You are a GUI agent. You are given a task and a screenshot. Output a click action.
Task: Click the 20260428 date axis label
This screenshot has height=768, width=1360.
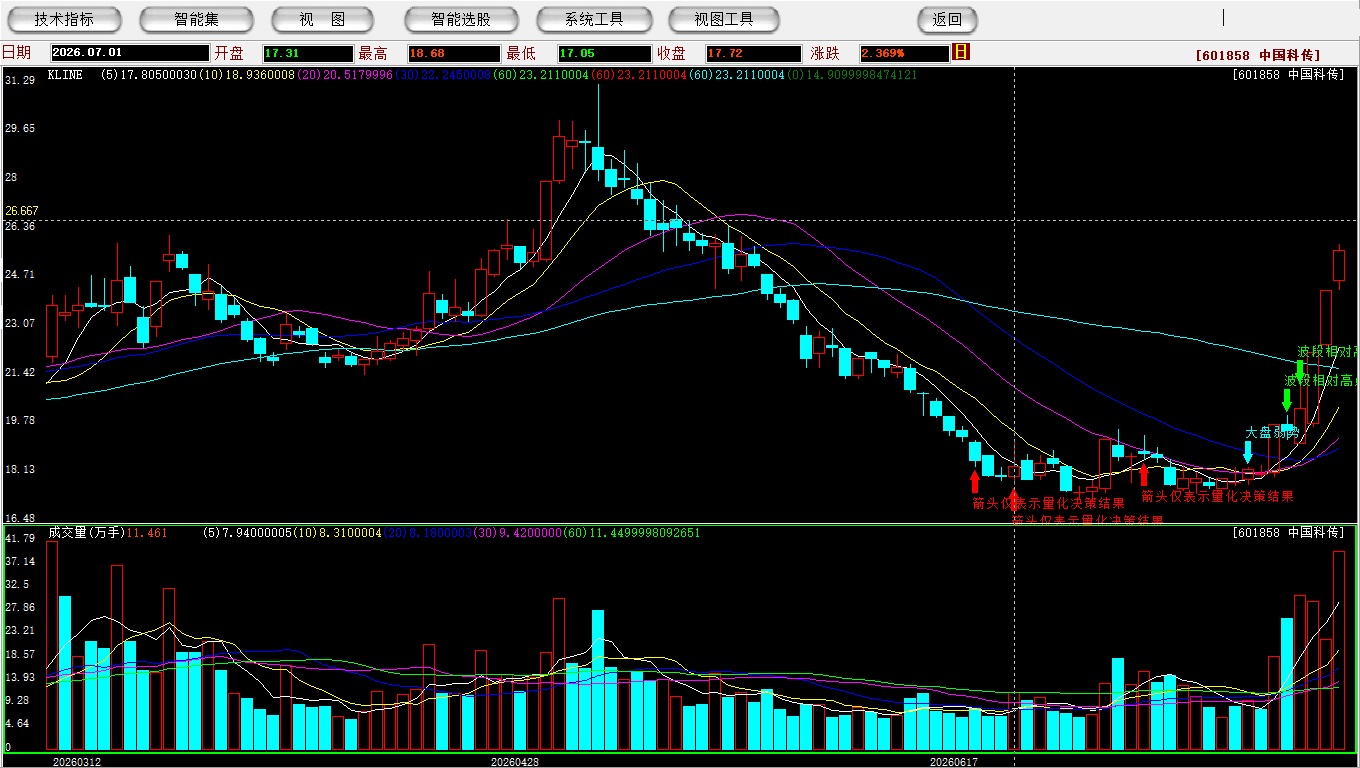coord(514,761)
